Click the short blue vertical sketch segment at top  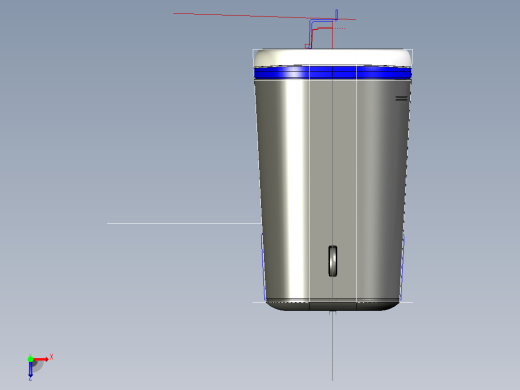[337, 14]
